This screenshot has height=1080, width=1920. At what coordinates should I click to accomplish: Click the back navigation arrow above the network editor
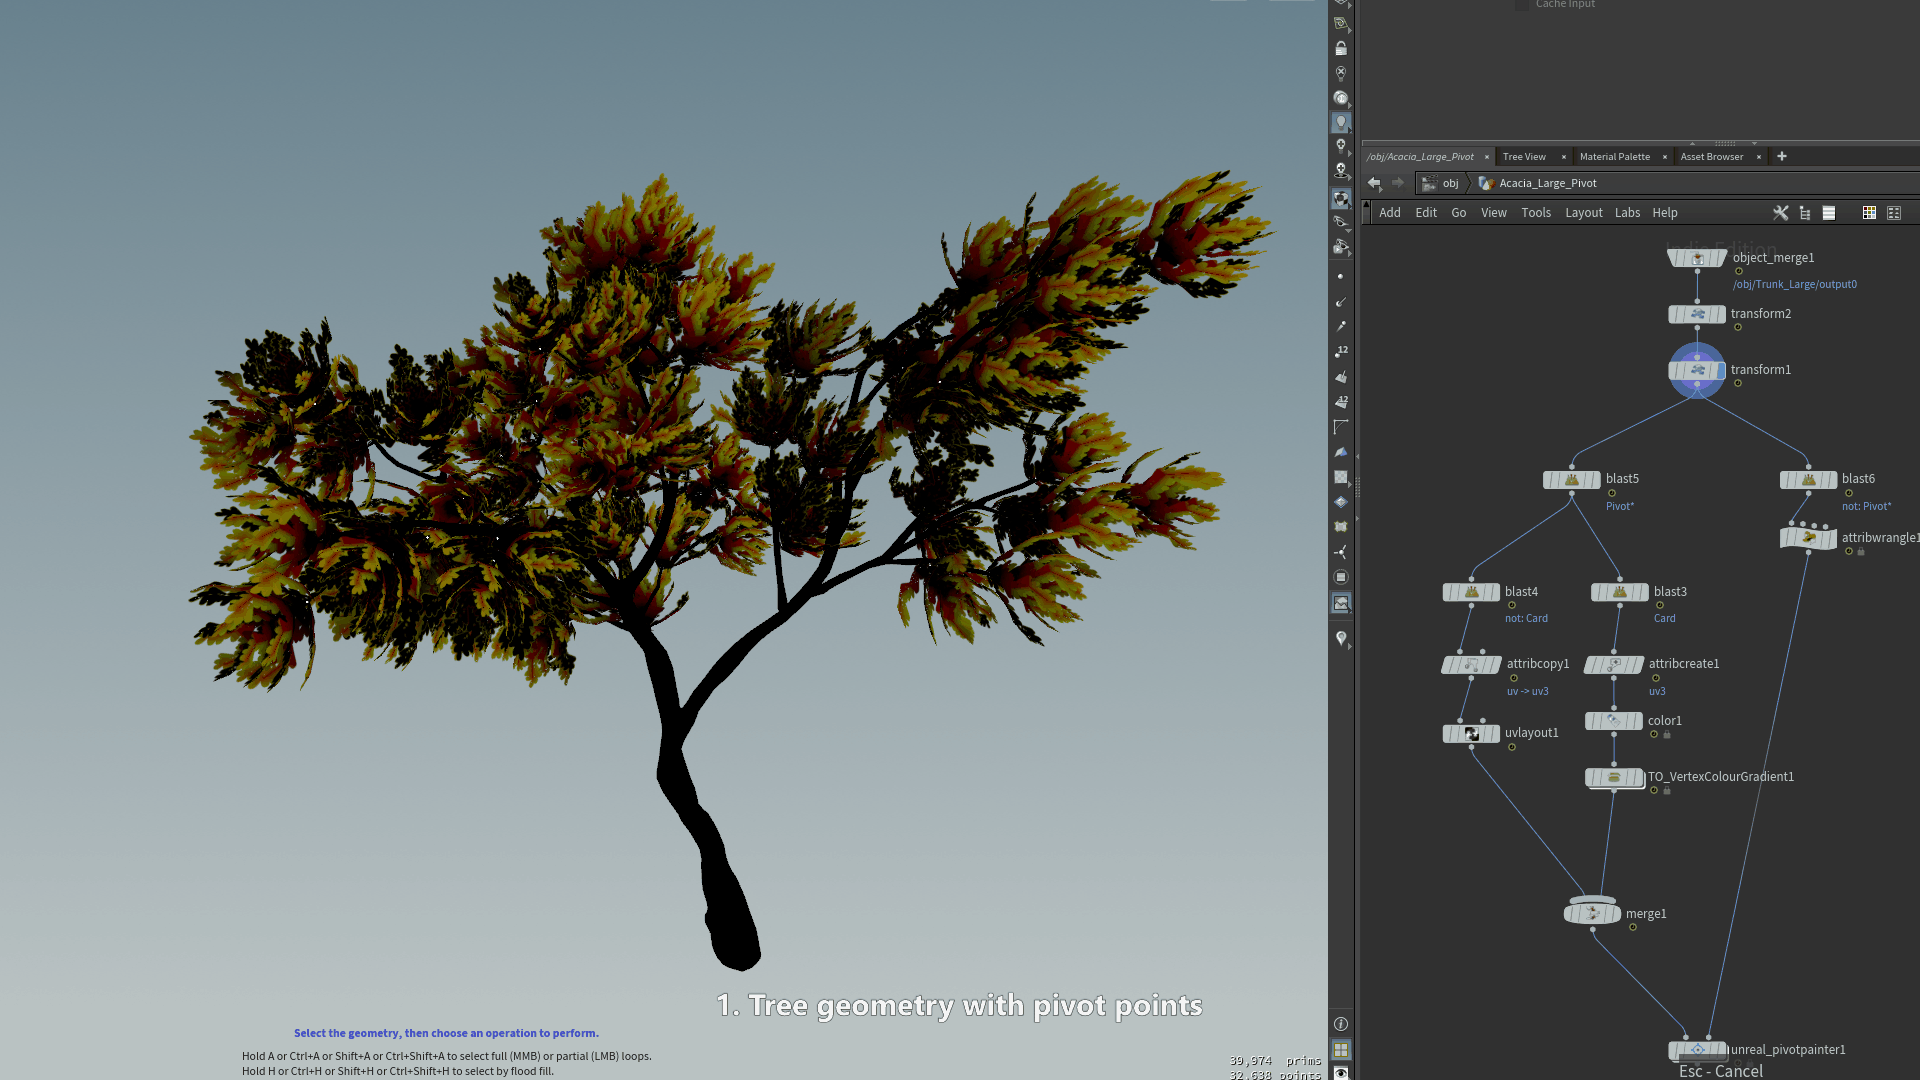click(1374, 183)
